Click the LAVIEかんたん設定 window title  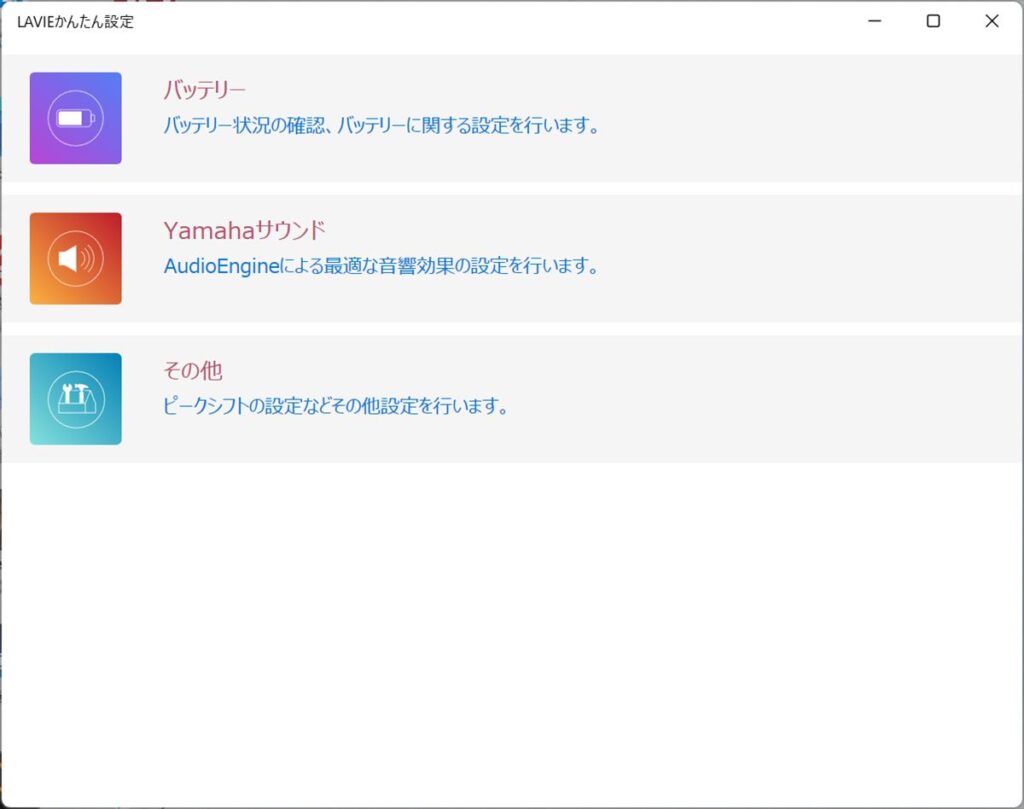tap(75, 22)
